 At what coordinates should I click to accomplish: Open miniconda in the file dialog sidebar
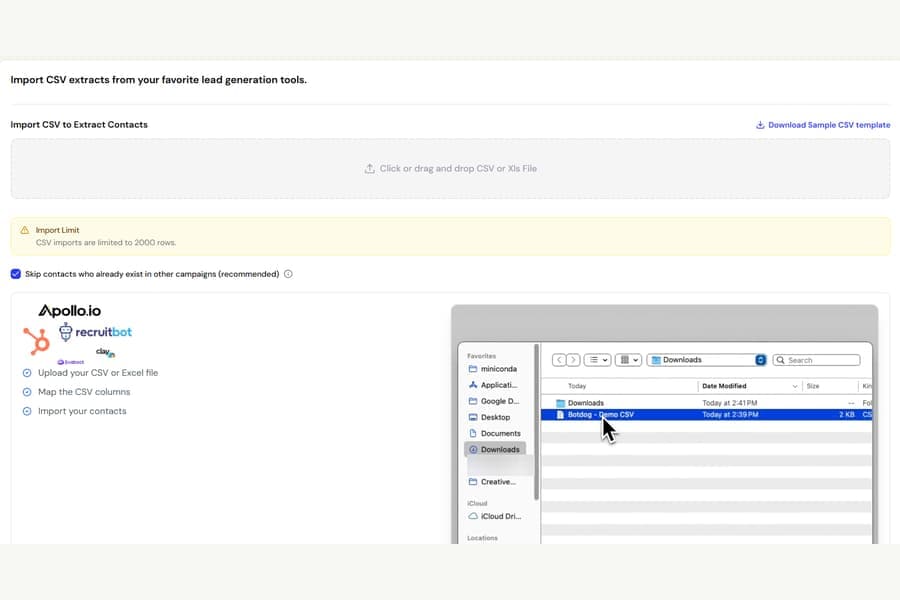pyautogui.click(x=493, y=369)
